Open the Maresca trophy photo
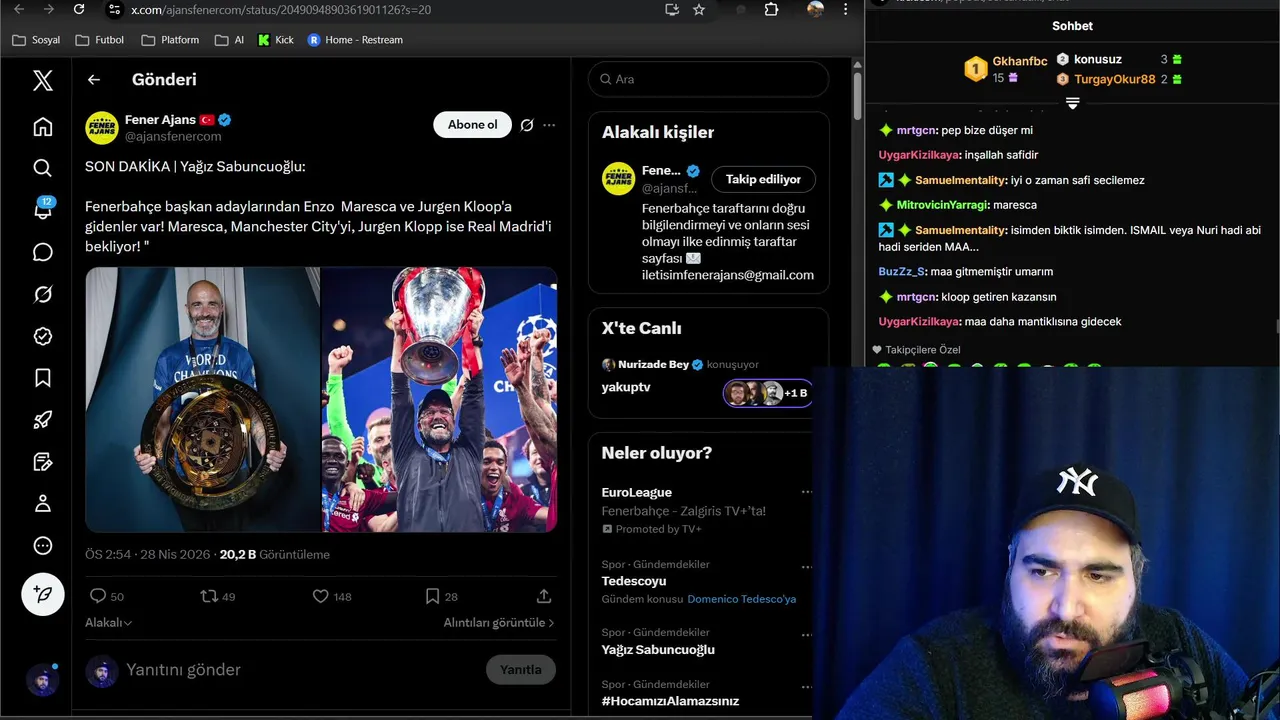This screenshot has height=720, width=1280. click(x=202, y=399)
